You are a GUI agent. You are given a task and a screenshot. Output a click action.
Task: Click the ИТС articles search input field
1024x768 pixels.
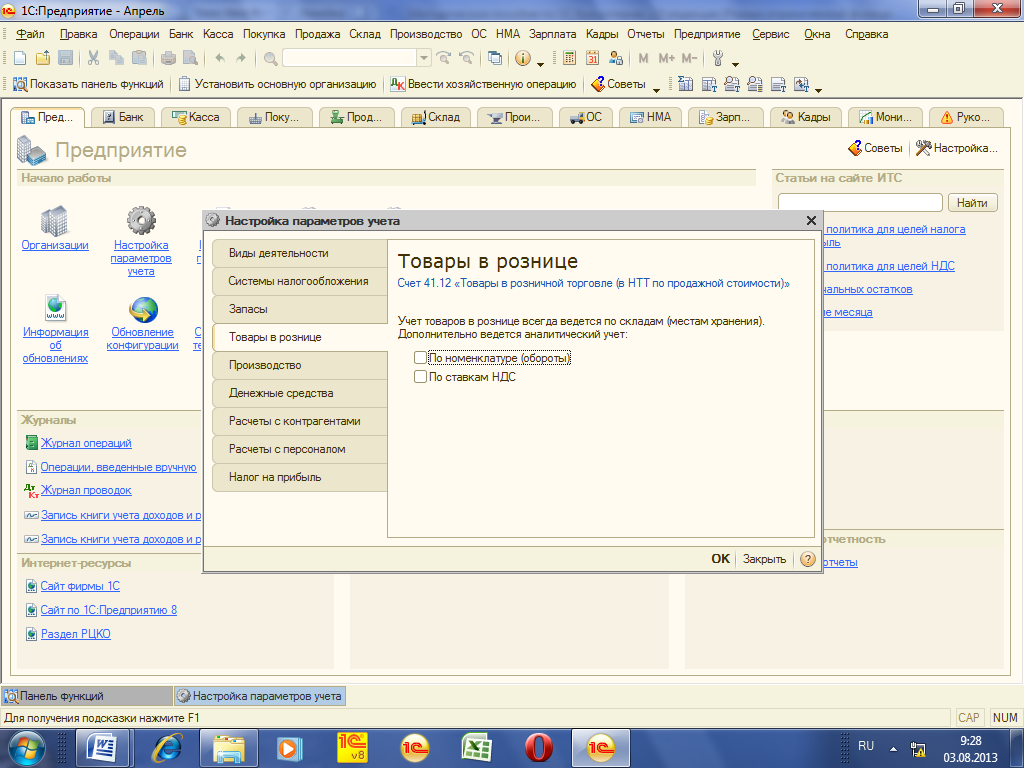tap(860, 202)
